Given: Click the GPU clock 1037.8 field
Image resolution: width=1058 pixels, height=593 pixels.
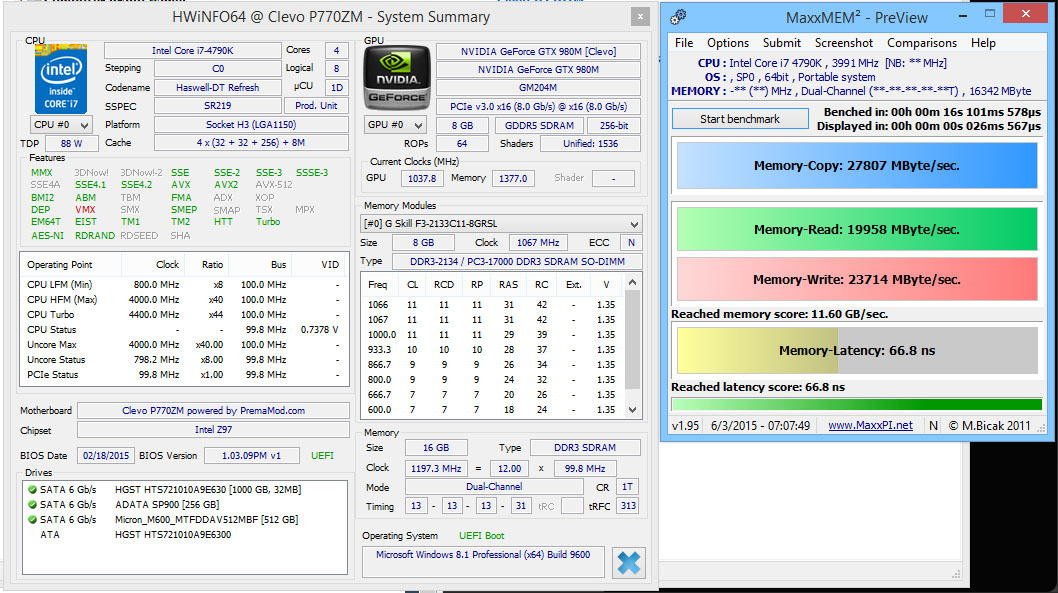Looking at the screenshot, I should click(422, 178).
